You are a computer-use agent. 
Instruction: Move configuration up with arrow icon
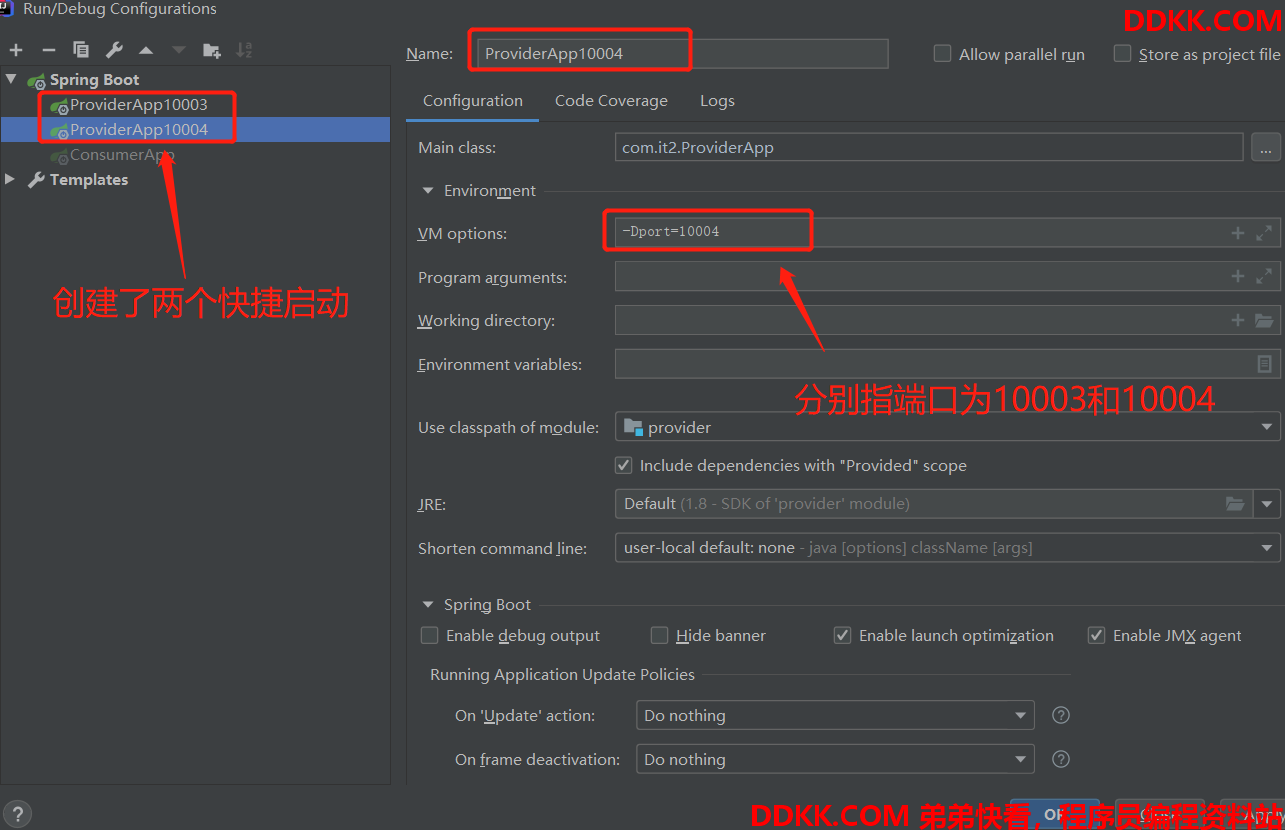[146, 50]
